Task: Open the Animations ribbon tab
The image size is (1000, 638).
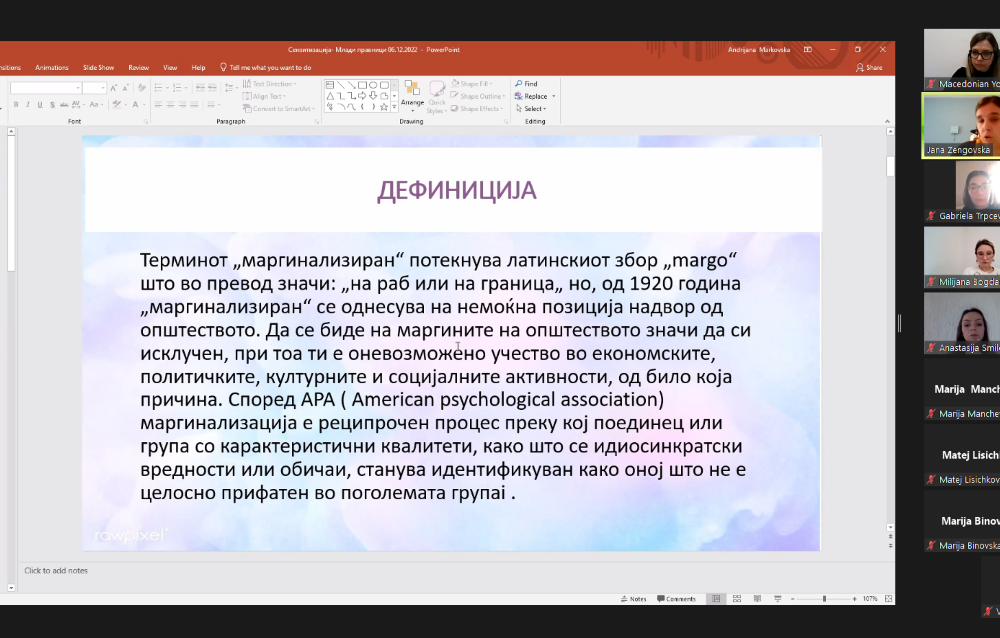Action: tap(51, 67)
